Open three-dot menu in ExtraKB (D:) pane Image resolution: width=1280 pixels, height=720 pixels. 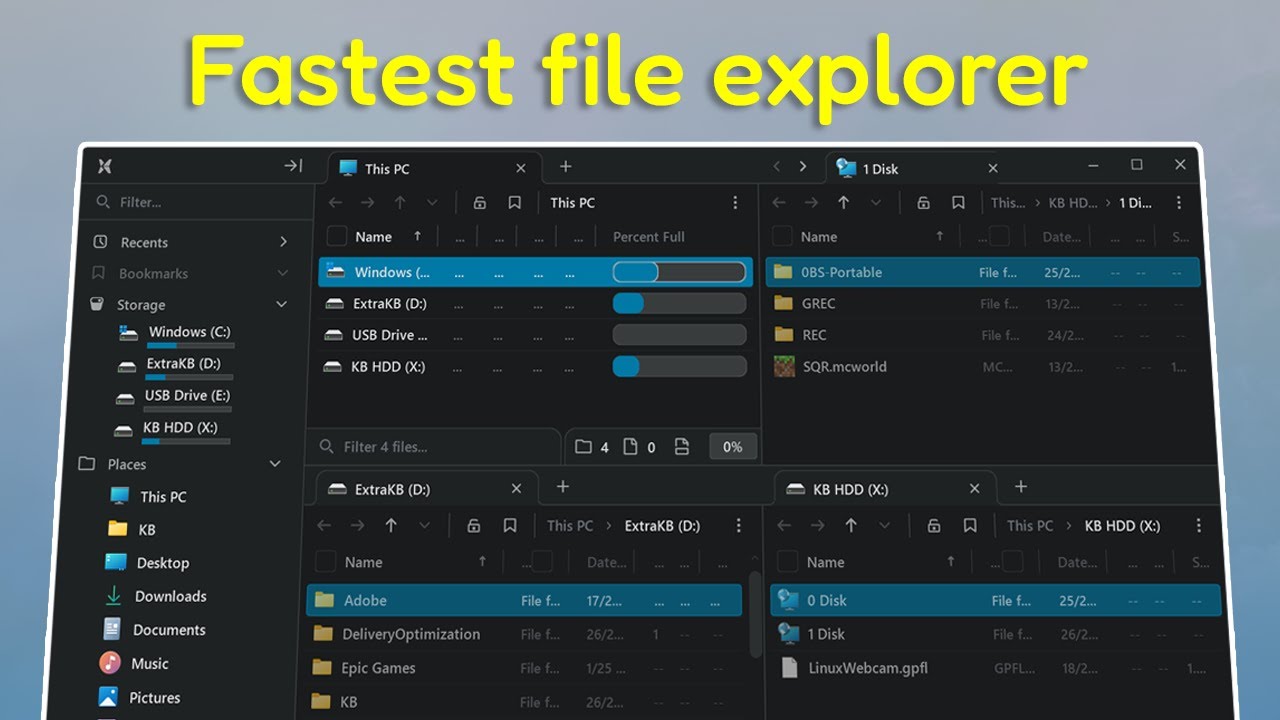click(739, 526)
